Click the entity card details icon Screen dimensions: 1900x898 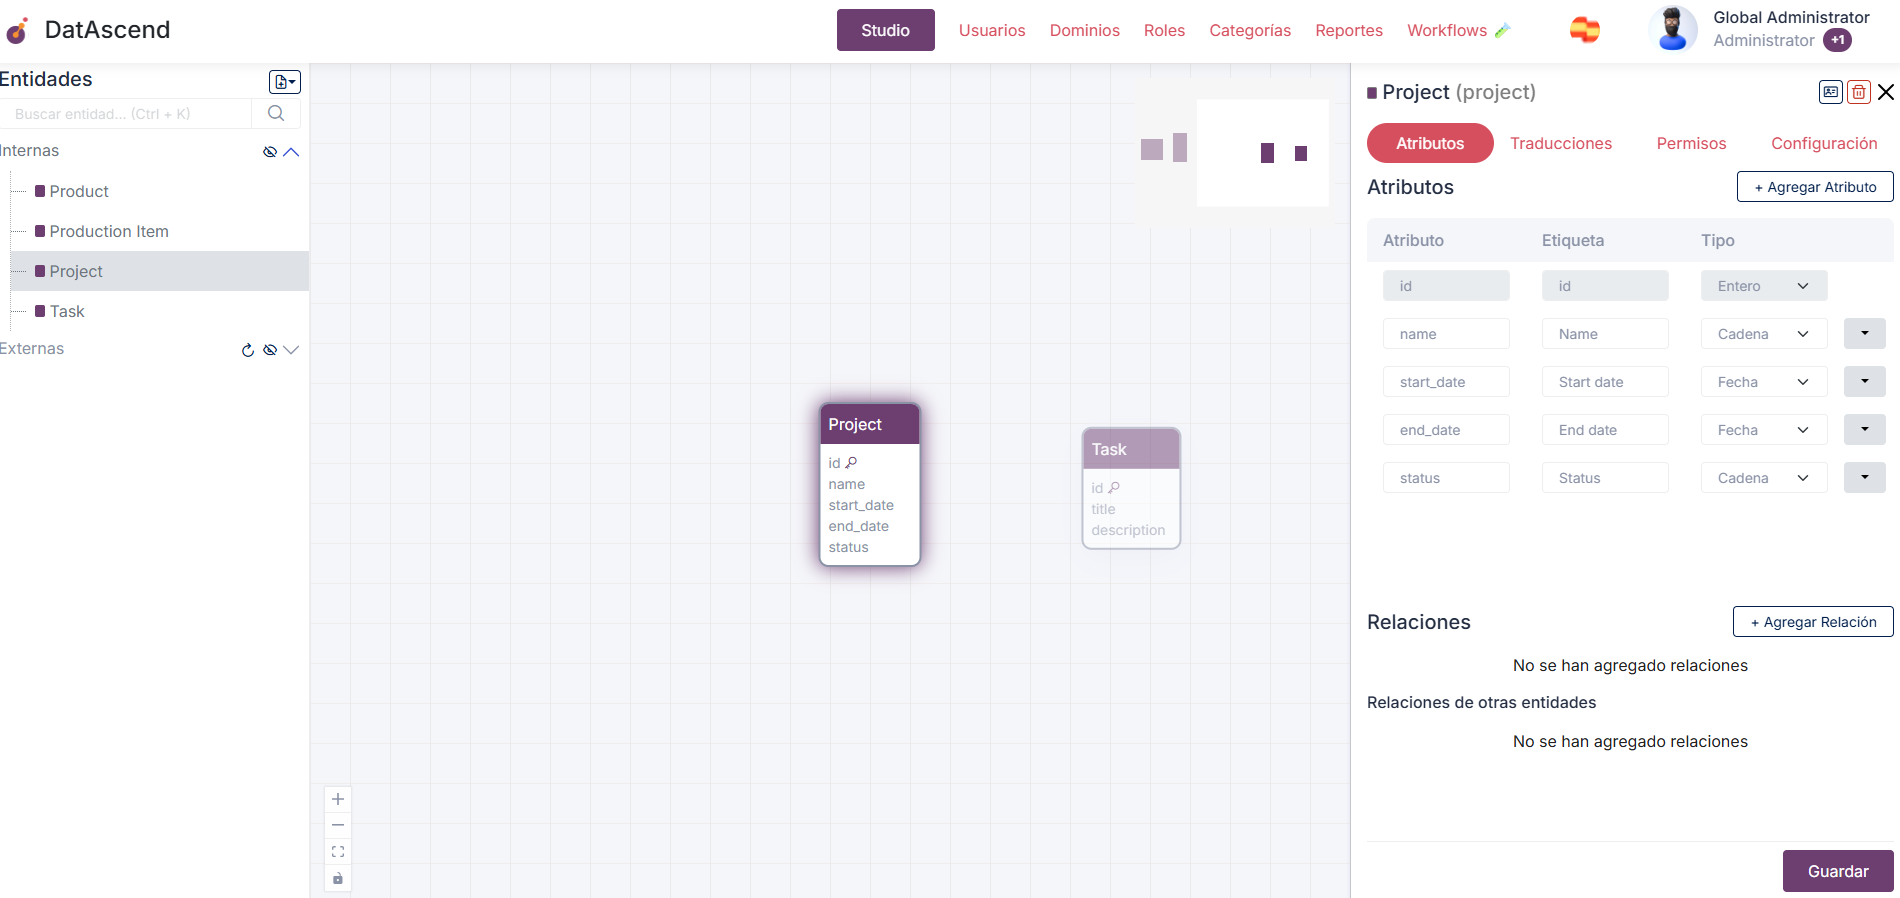[1830, 92]
